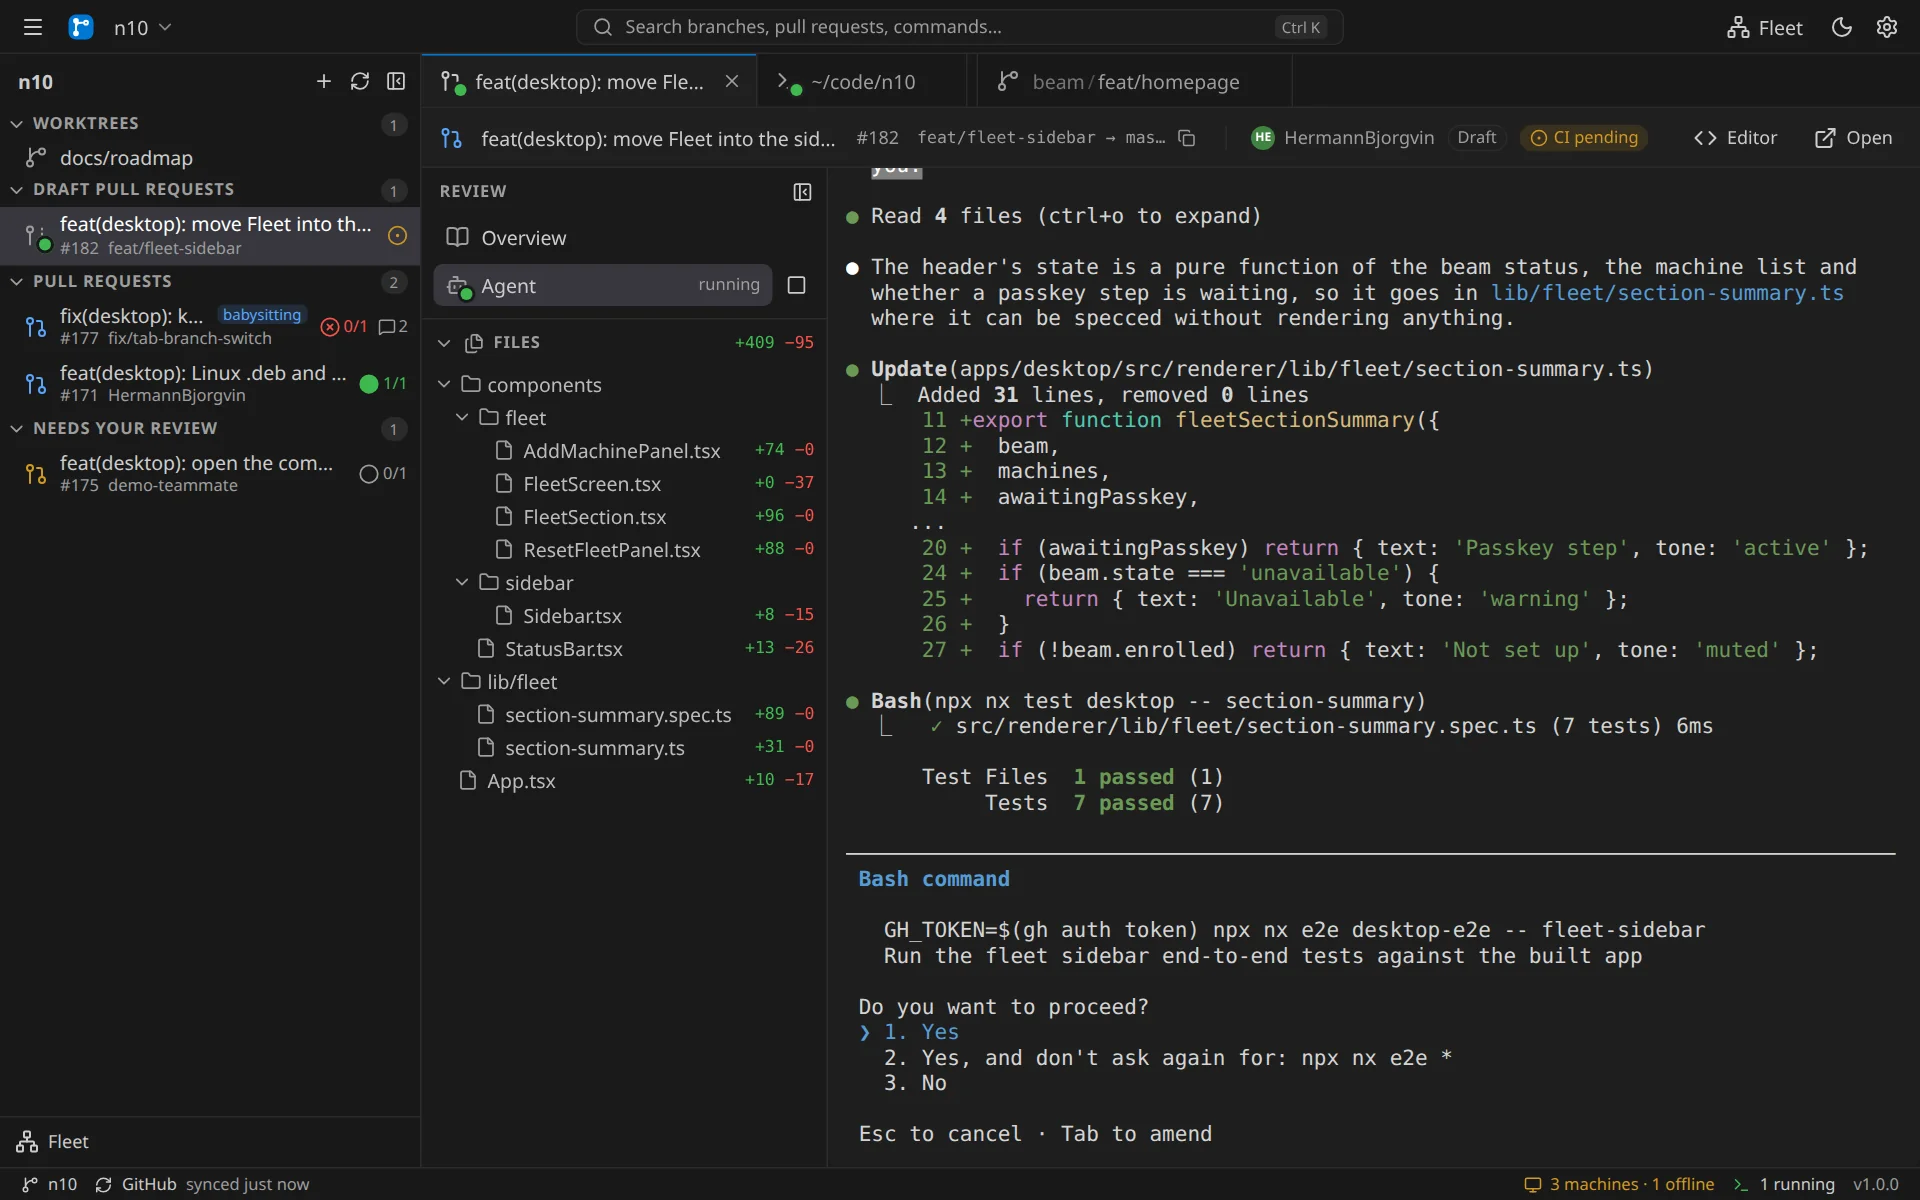
Task: Click the n10 app logo icon
Action: click(x=81, y=27)
